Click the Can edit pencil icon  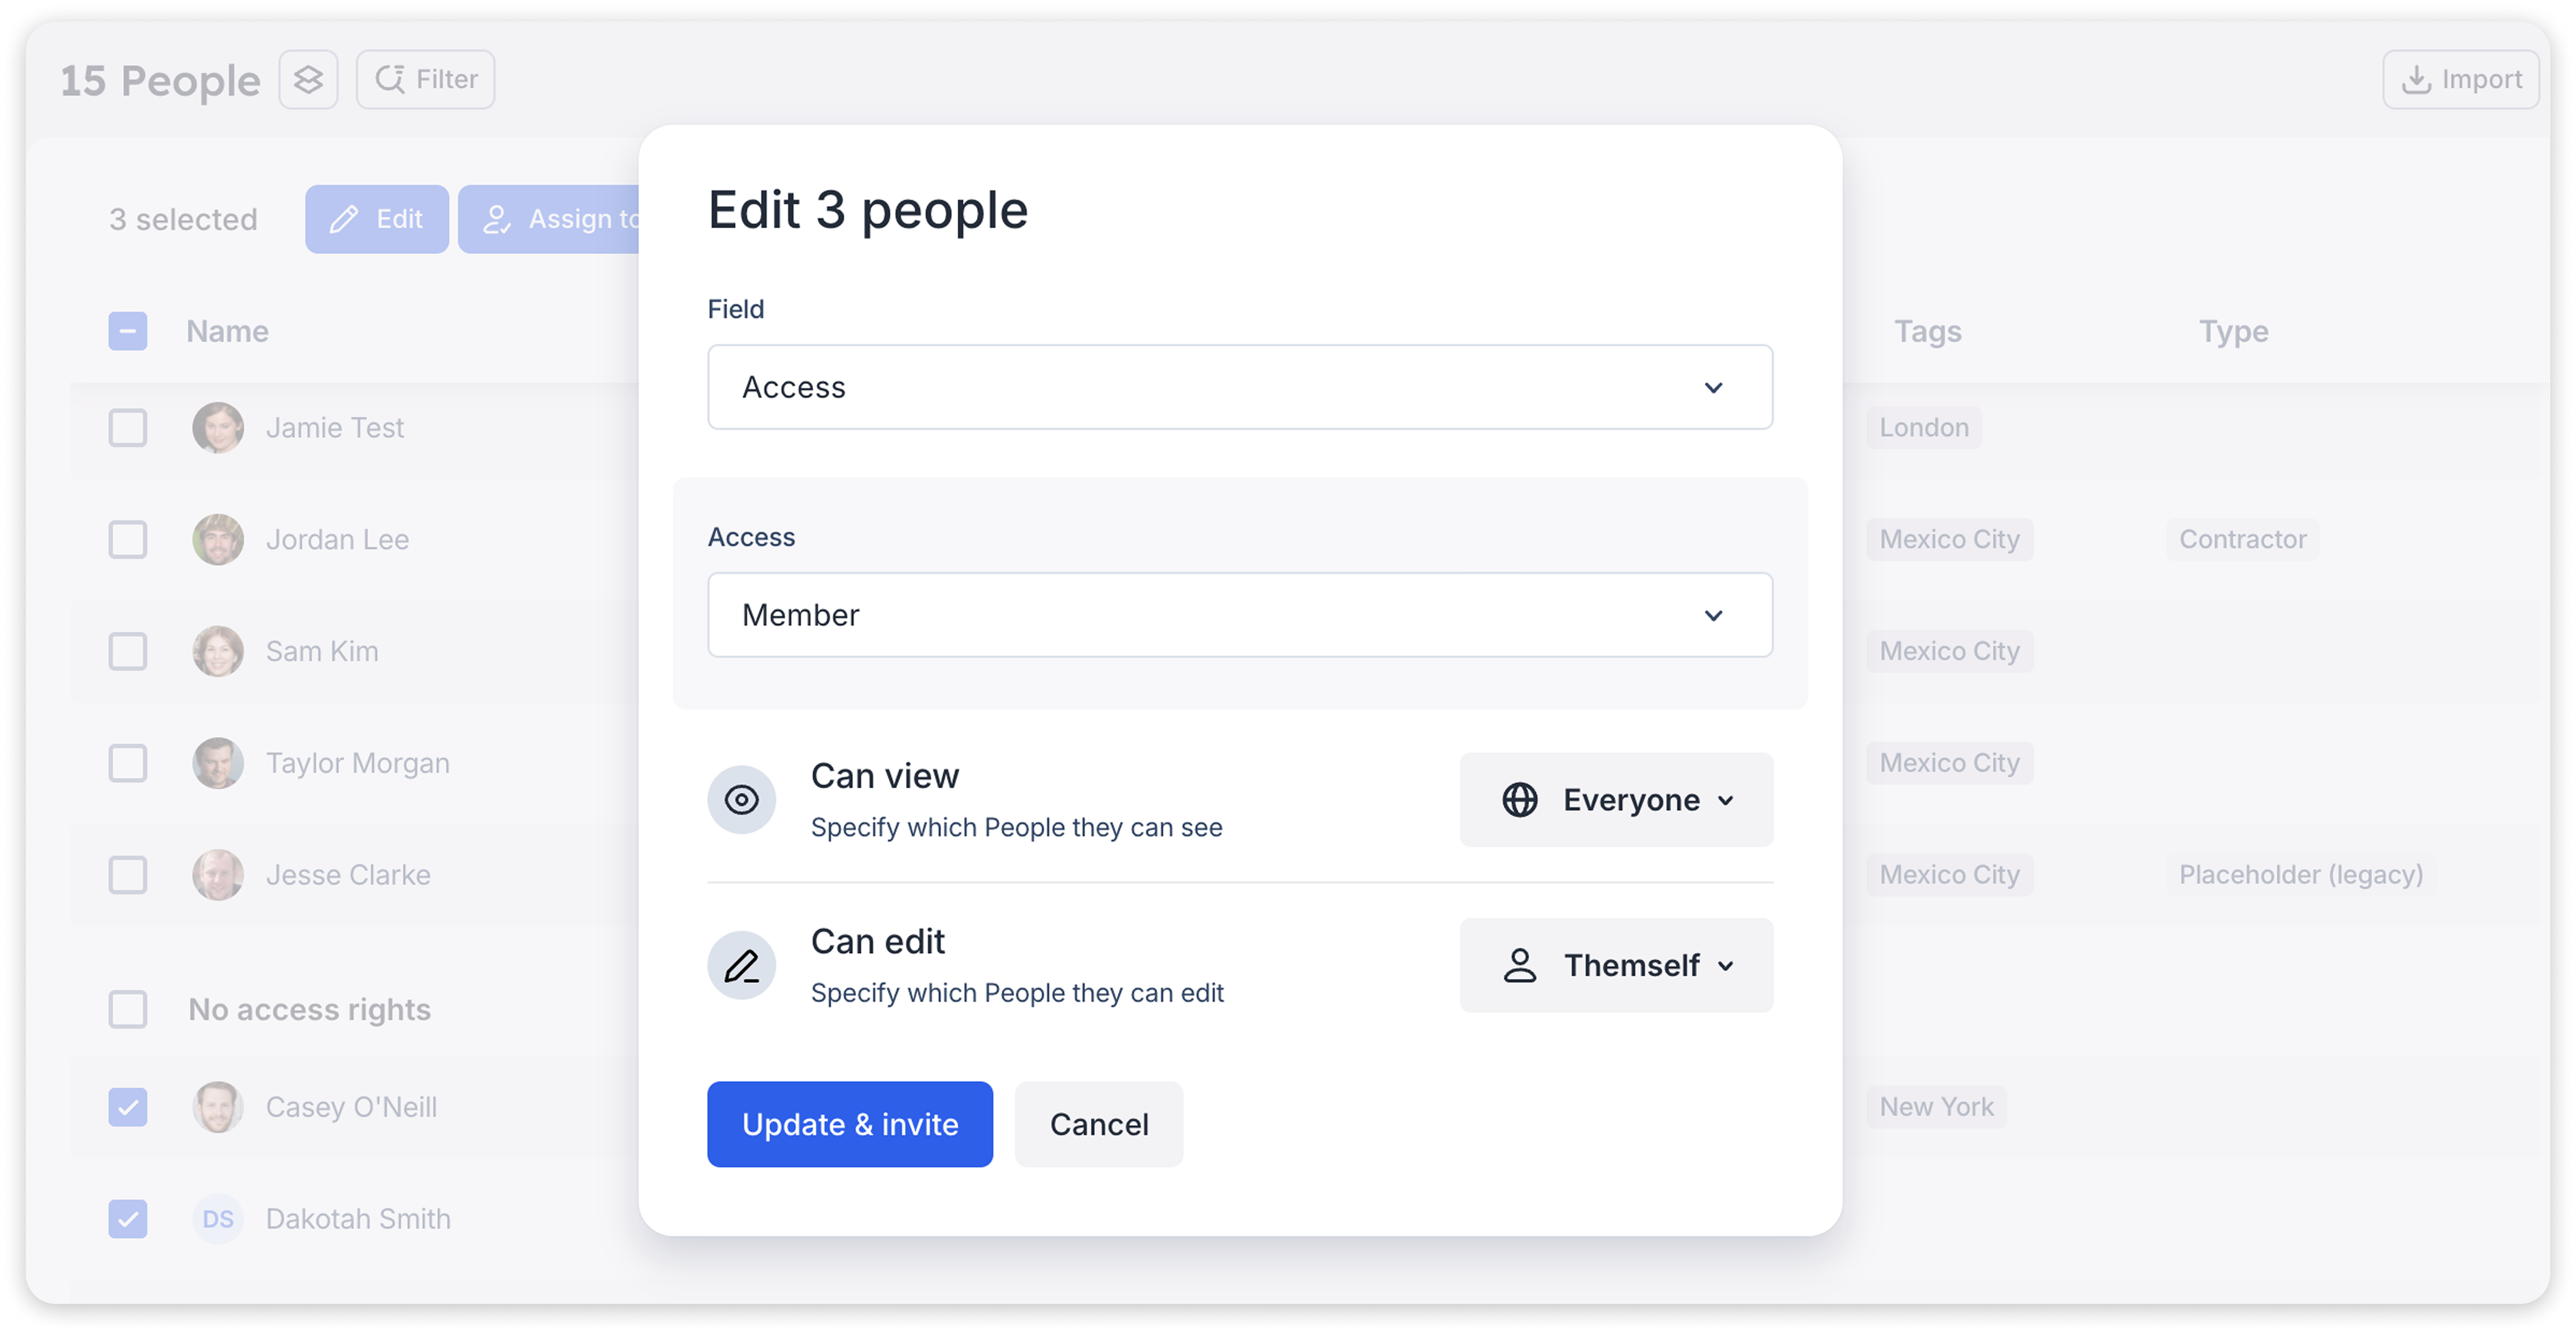click(741, 965)
